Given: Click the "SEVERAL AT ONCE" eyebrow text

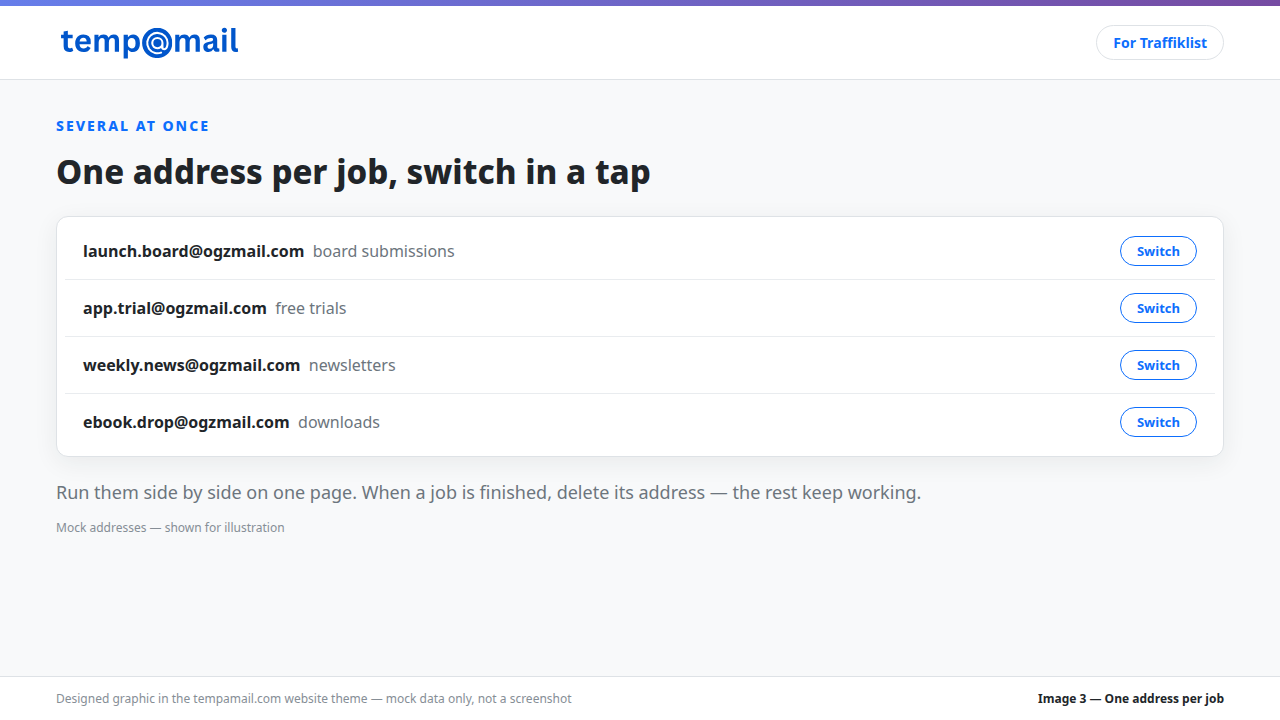Looking at the screenshot, I should (133, 126).
